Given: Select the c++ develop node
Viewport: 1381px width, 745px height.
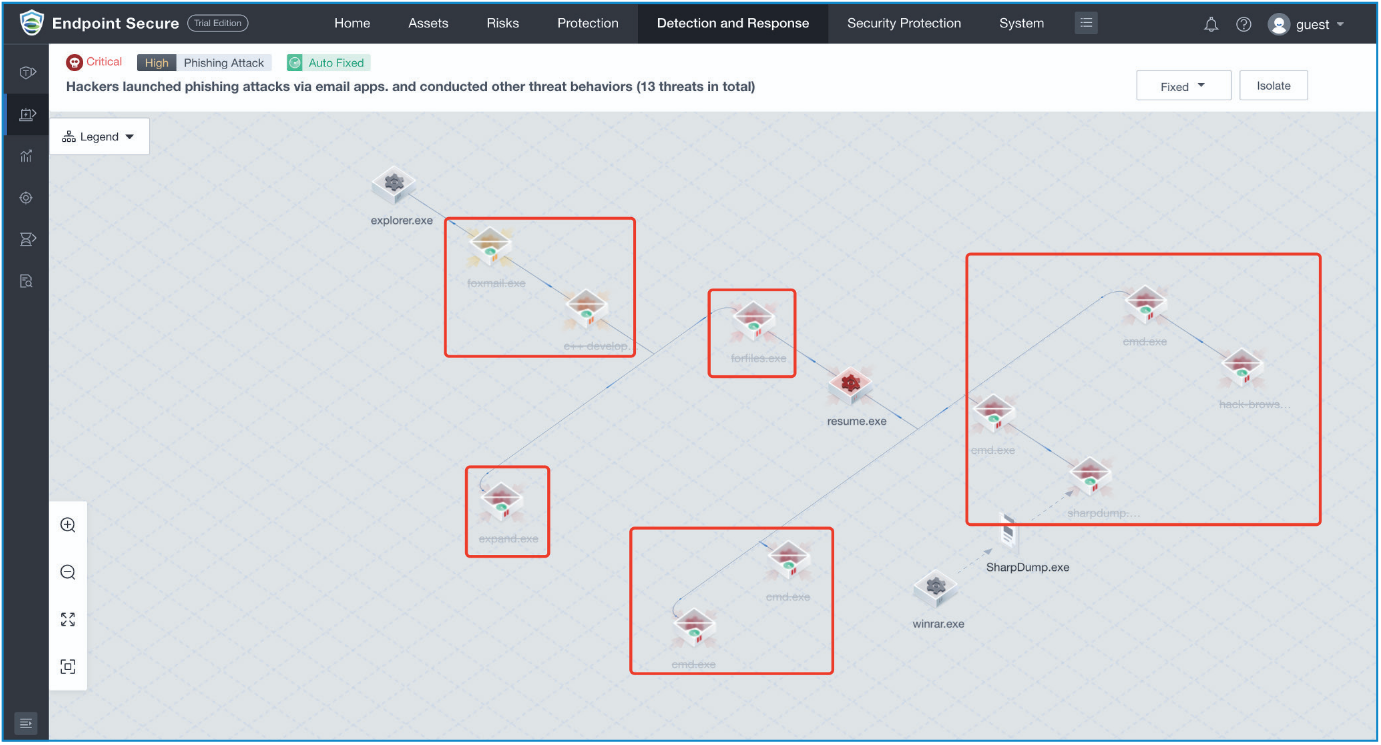Looking at the screenshot, I should pyautogui.click(x=587, y=308).
